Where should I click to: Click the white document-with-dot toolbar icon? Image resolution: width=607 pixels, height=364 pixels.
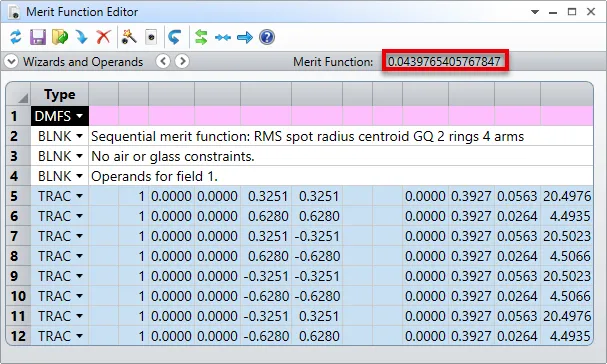[151, 37]
